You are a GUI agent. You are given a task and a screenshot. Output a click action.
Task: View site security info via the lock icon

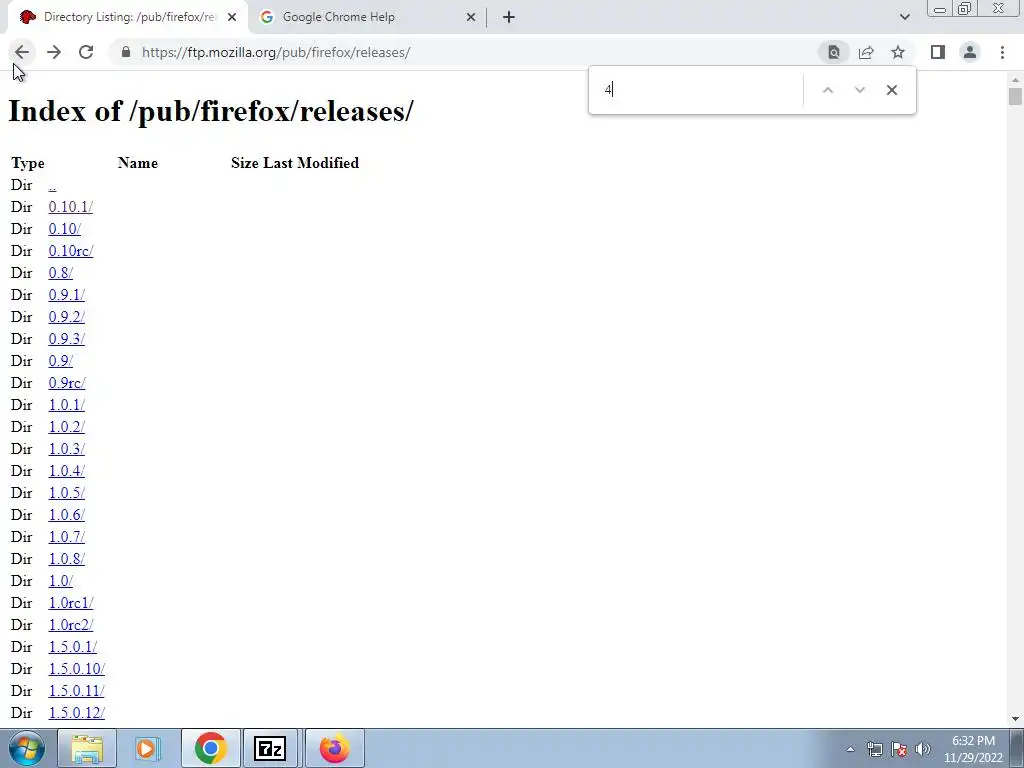126,52
